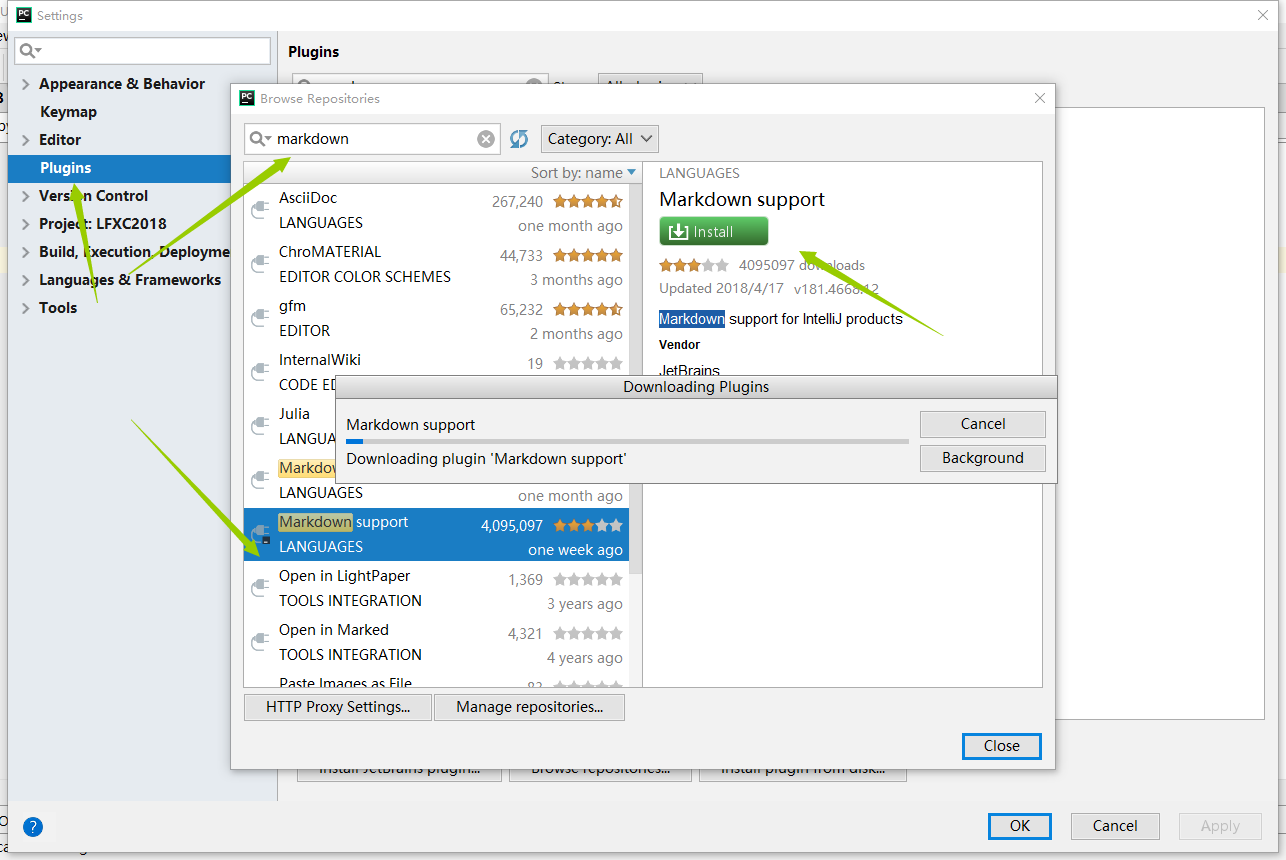Click the 4,321 download count
The image size is (1286, 860).
point(525,634)
